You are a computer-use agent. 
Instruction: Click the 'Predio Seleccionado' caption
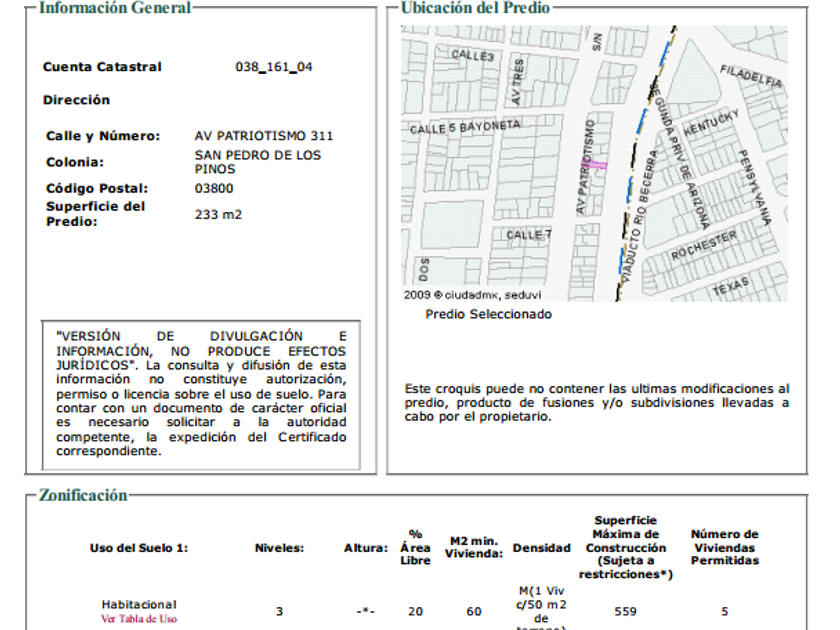[489, 314]
